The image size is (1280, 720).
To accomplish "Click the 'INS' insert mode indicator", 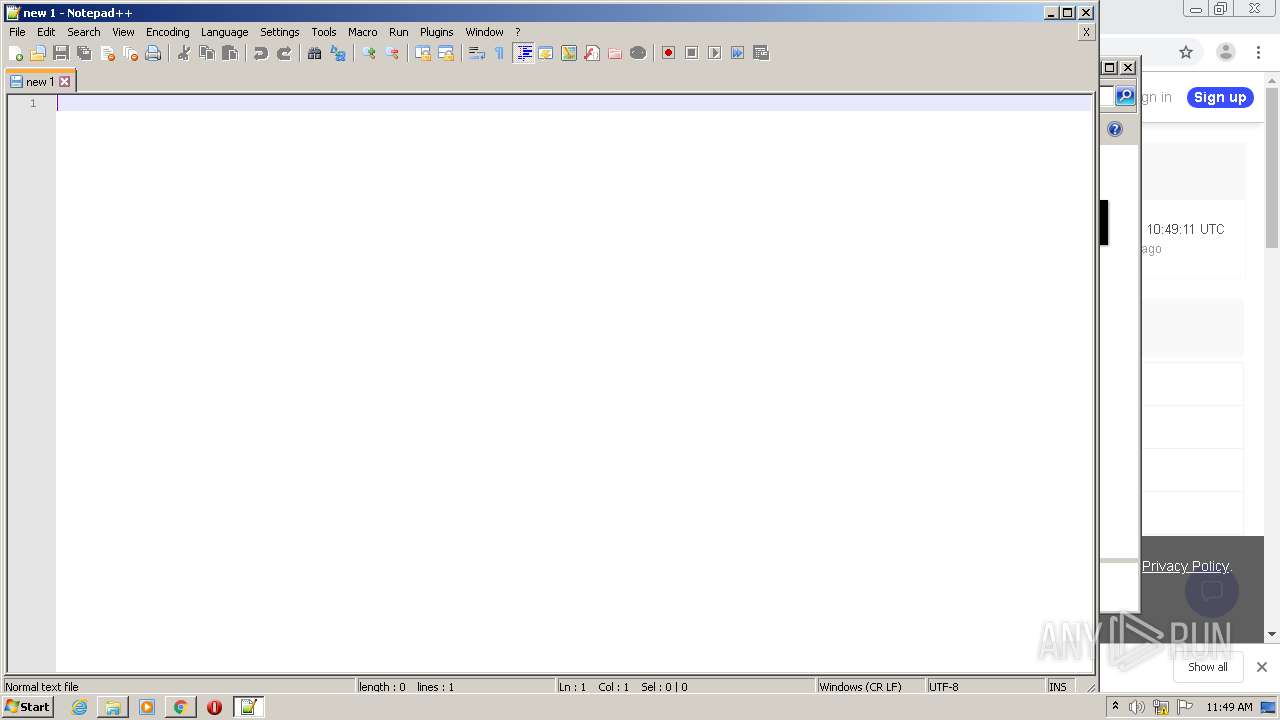I will 1058,687.
